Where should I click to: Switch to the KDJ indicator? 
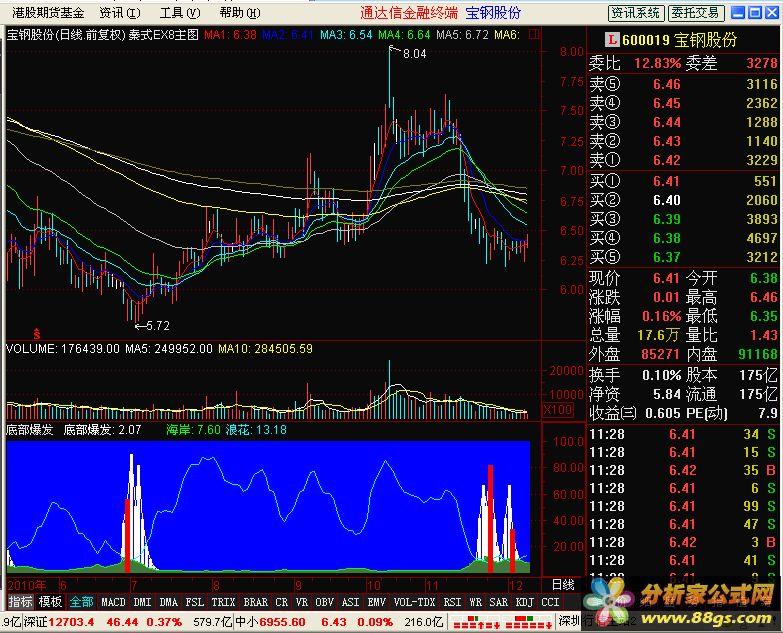pyautogui.click(x=524, y=602)
